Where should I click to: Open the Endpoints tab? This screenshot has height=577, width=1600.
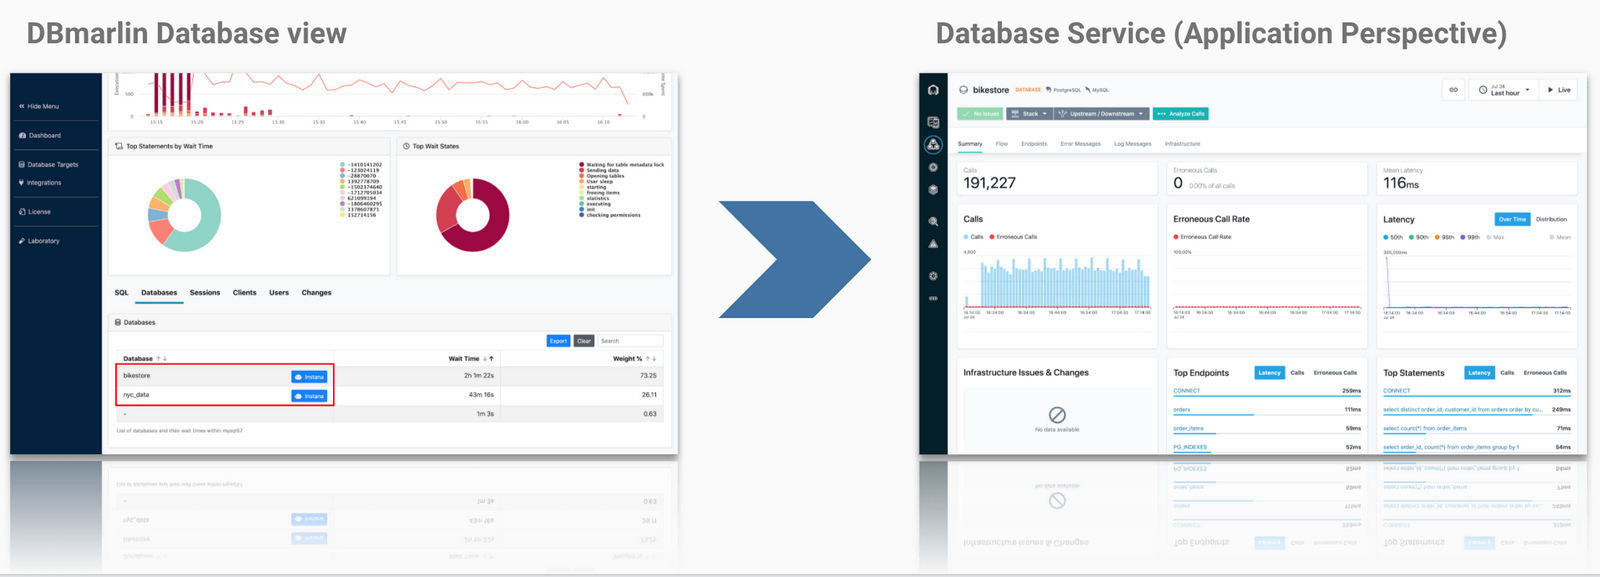pos(1034,144)
